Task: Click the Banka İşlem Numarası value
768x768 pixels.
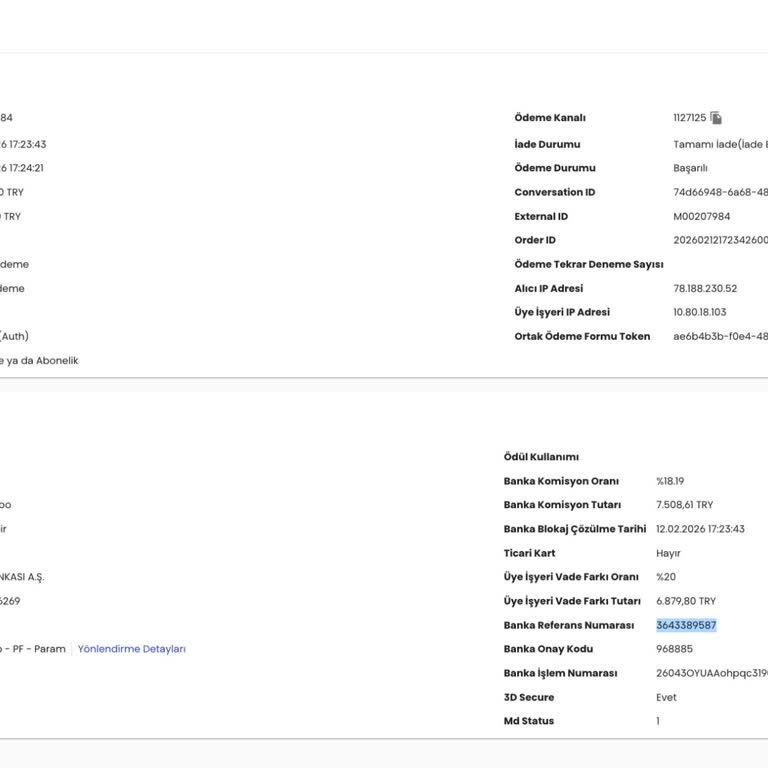Action: point(712,673)
